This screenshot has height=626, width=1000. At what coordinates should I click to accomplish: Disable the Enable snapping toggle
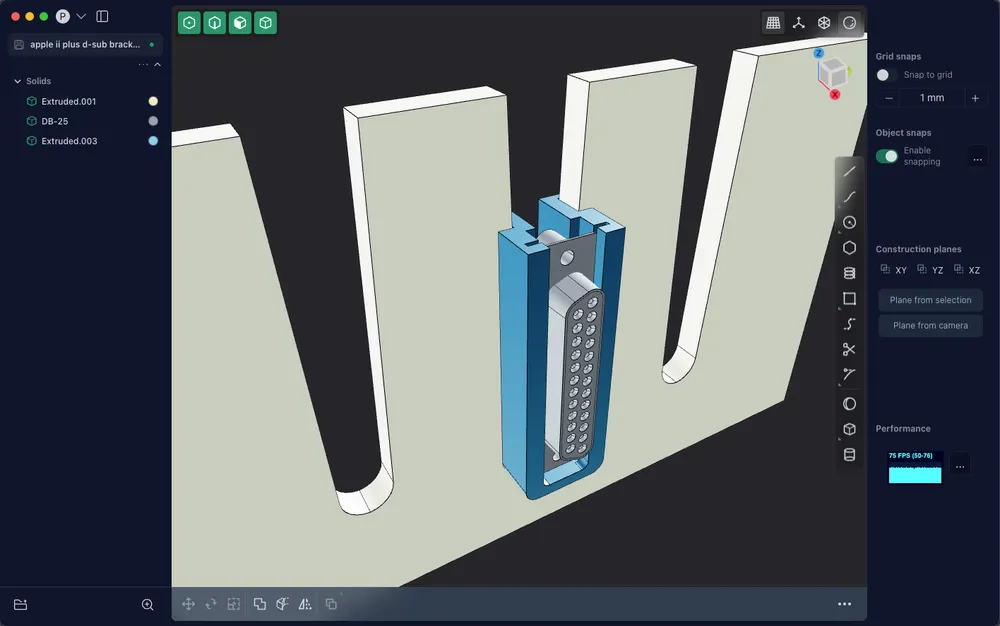click(886, 156)
